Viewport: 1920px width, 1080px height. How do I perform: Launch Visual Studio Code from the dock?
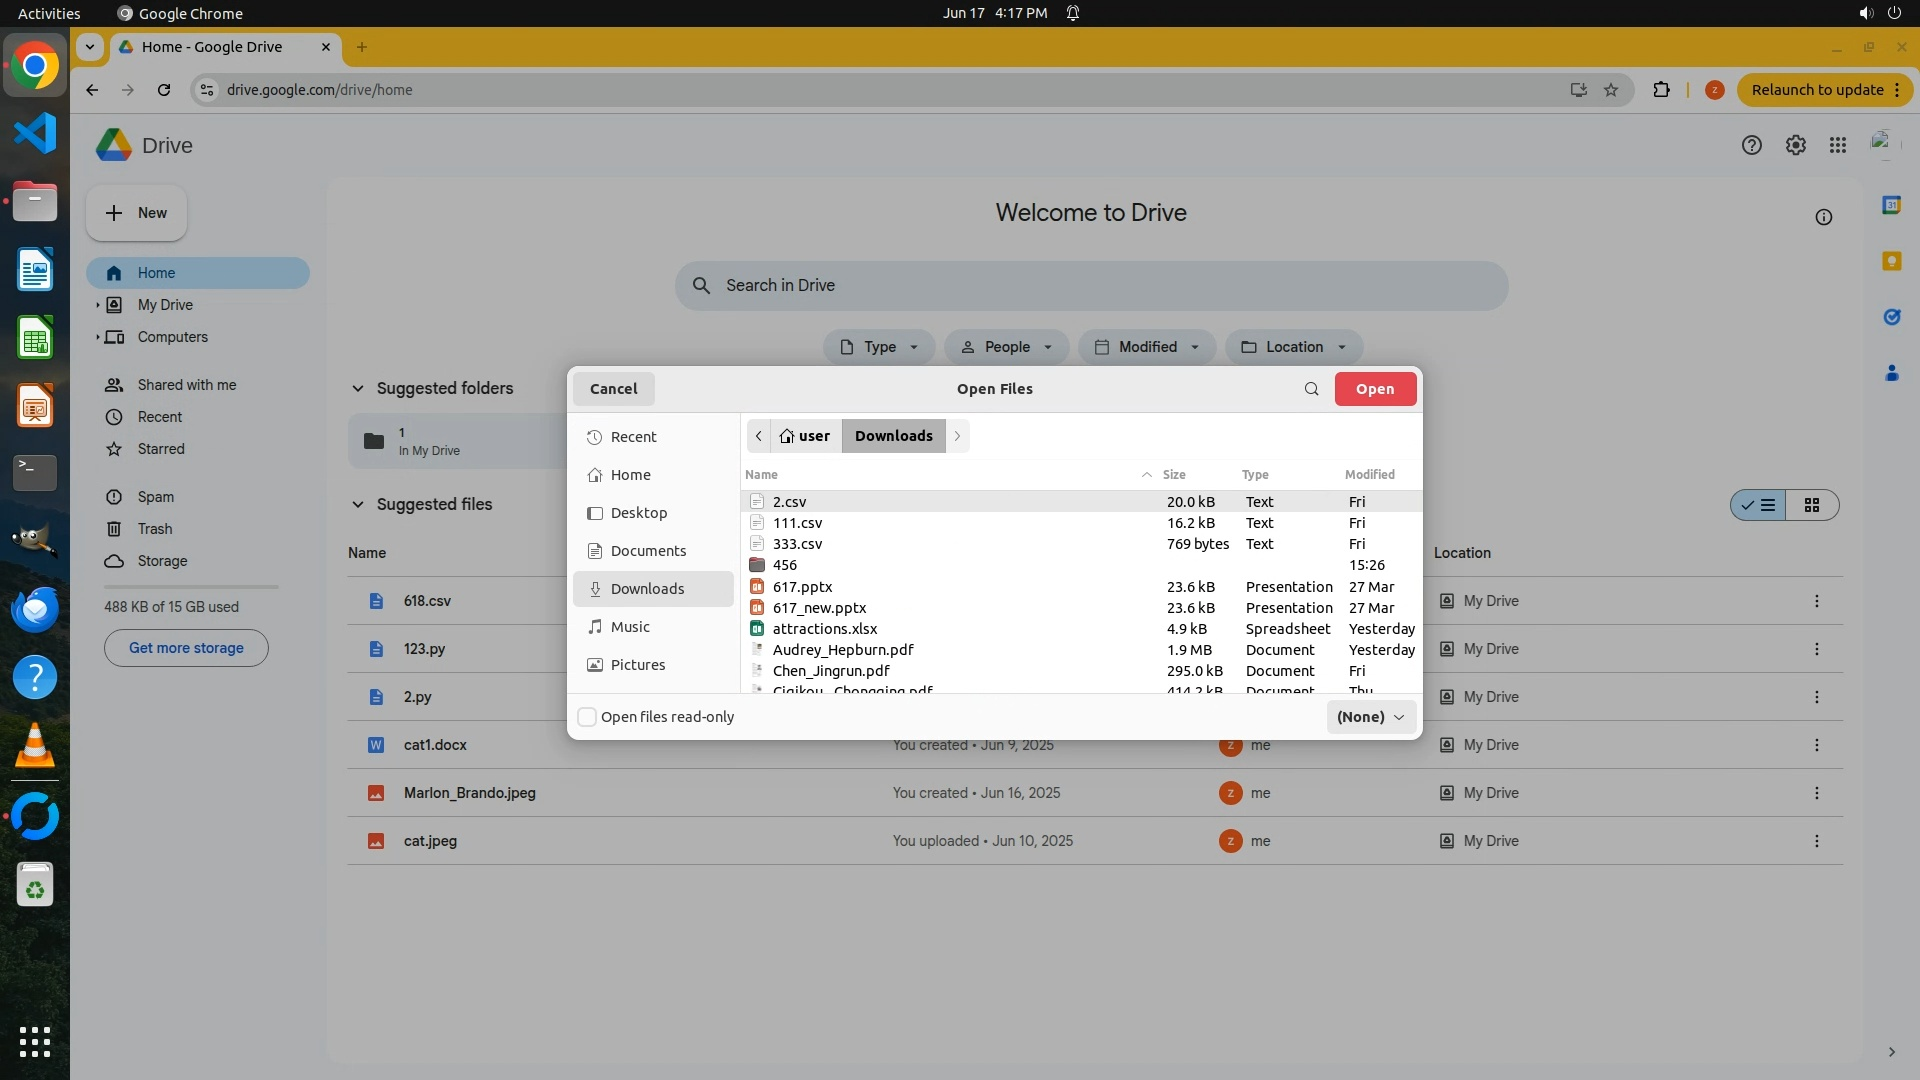(x=35, y=134)
